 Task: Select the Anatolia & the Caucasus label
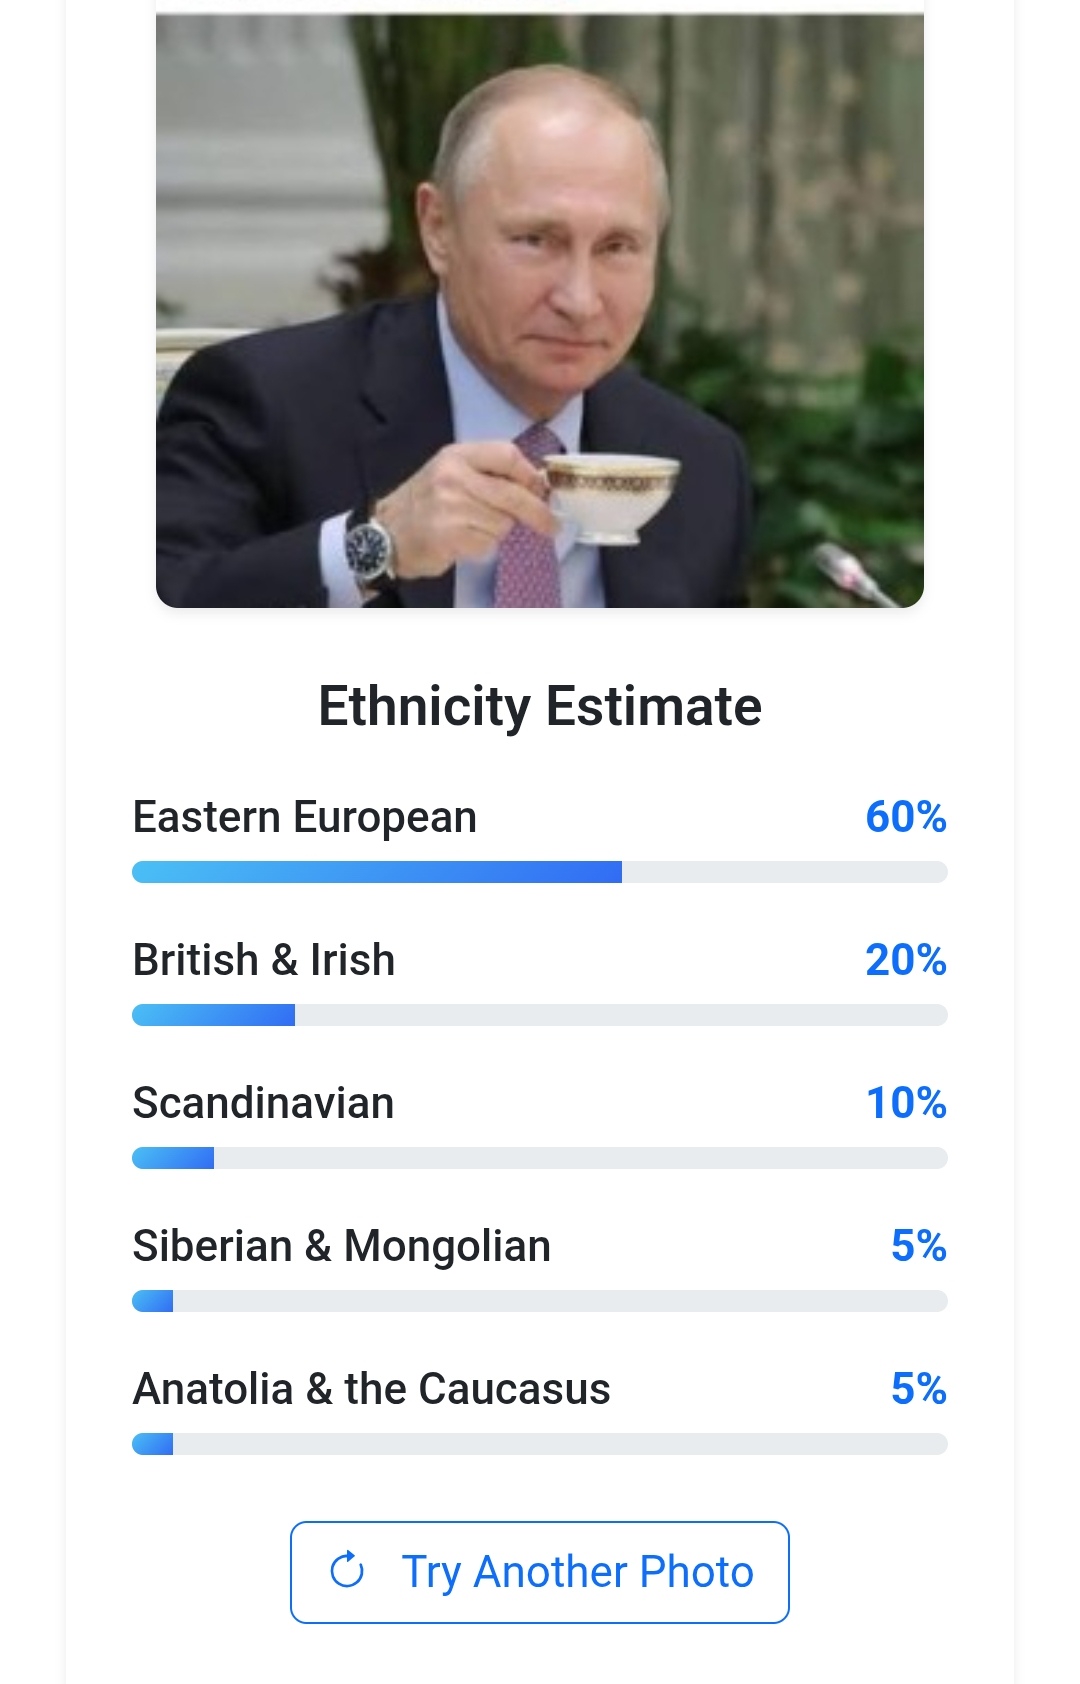pyautogui.click(x=372, y=1389)
